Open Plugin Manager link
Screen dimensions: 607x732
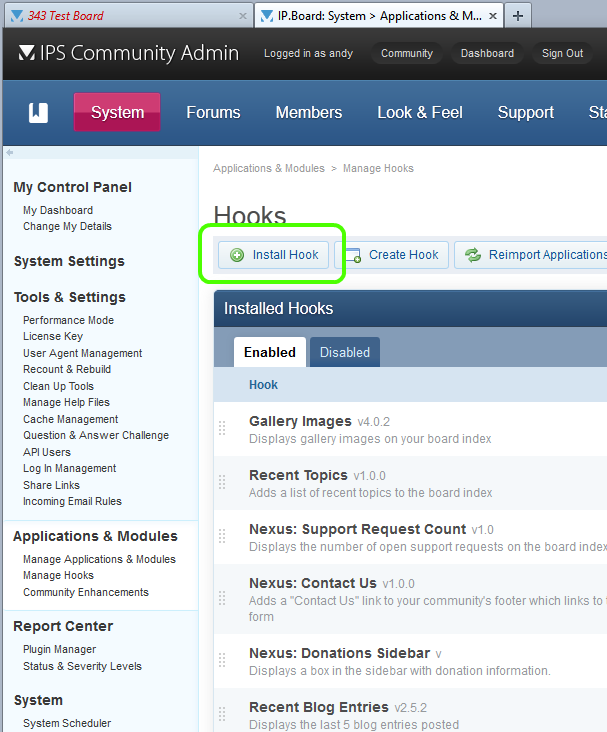(59, 649)
